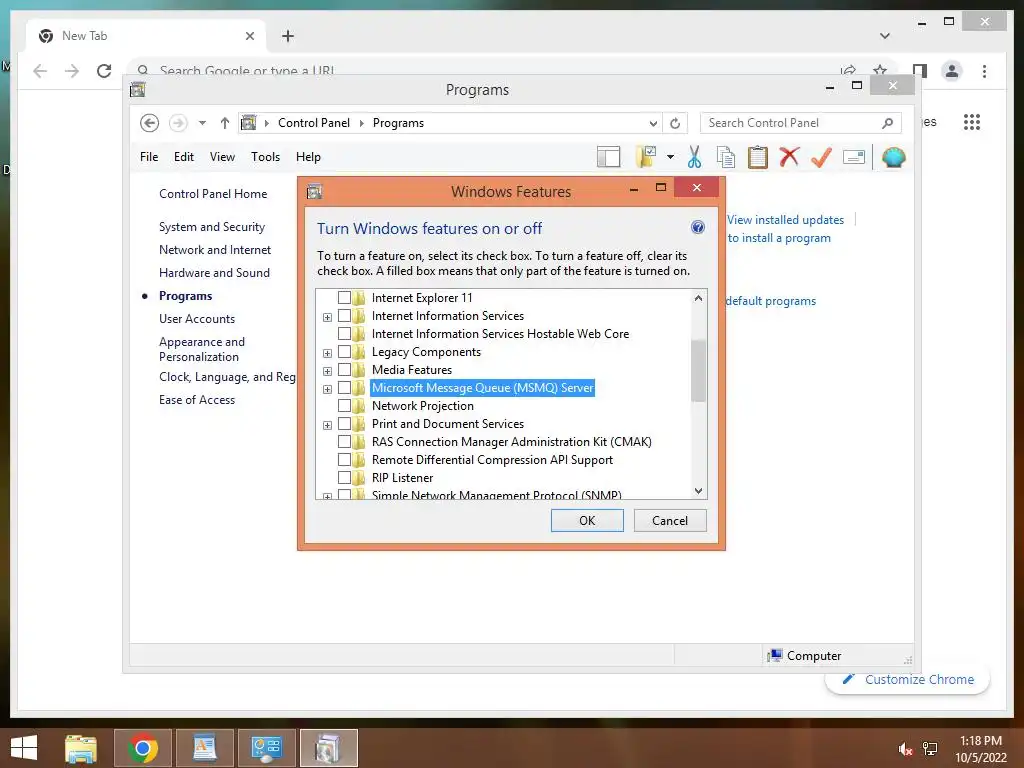Open the Tools menu
1024x768 pixels.
point(265,157)
